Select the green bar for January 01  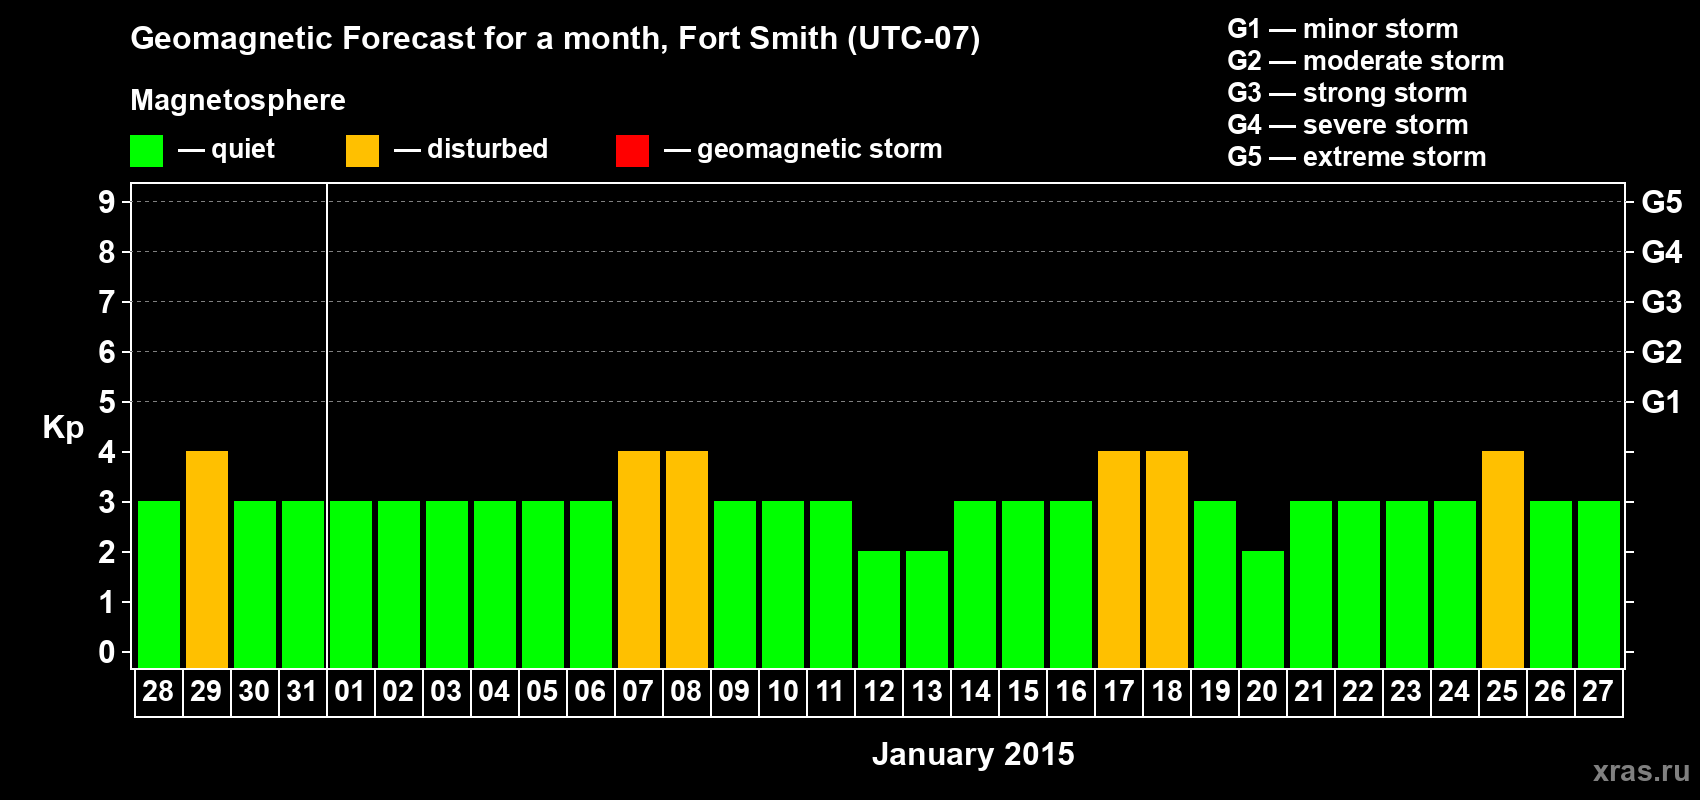tap(351, 584)
